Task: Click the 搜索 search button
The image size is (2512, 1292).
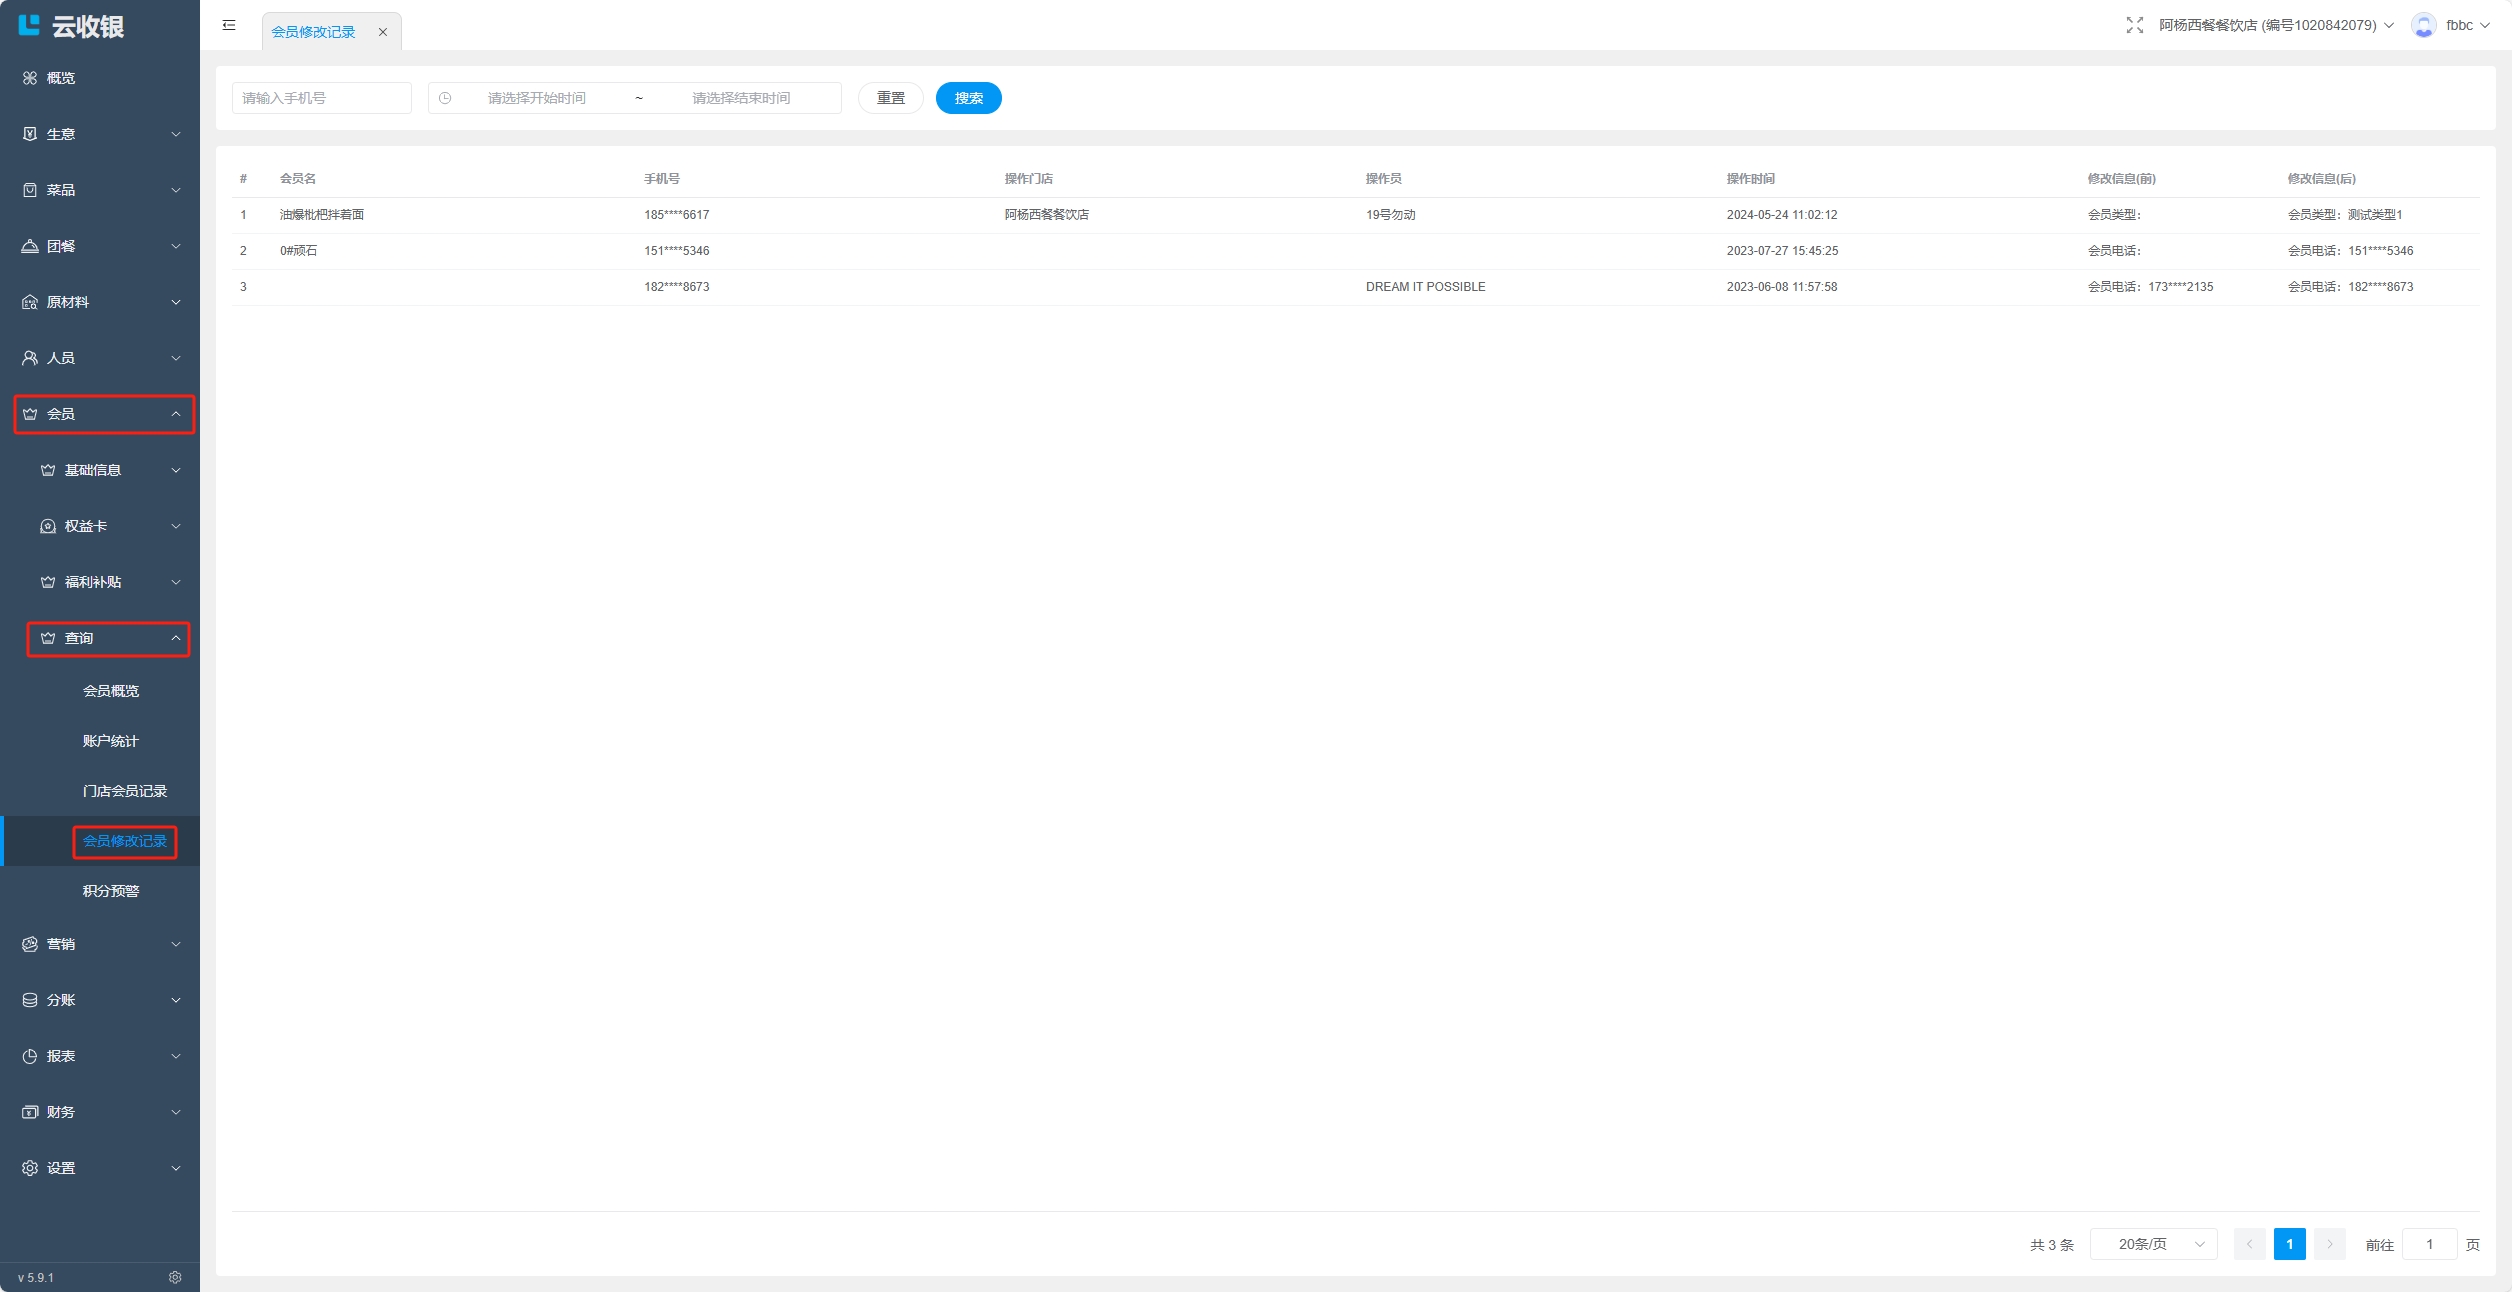Action: [968, 98]
